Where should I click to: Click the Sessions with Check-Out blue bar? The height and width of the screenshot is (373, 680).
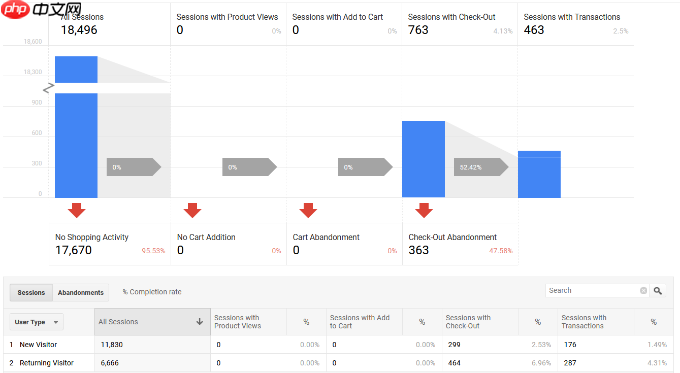click(423, 159)
